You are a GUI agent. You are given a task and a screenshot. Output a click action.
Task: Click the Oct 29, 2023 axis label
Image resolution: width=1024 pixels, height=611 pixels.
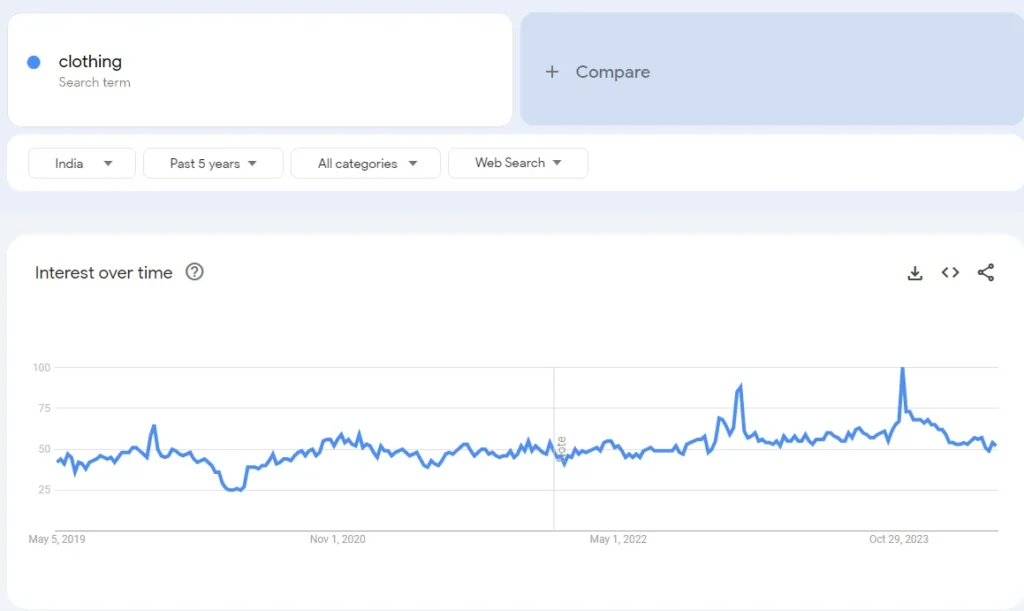[898, 539]
